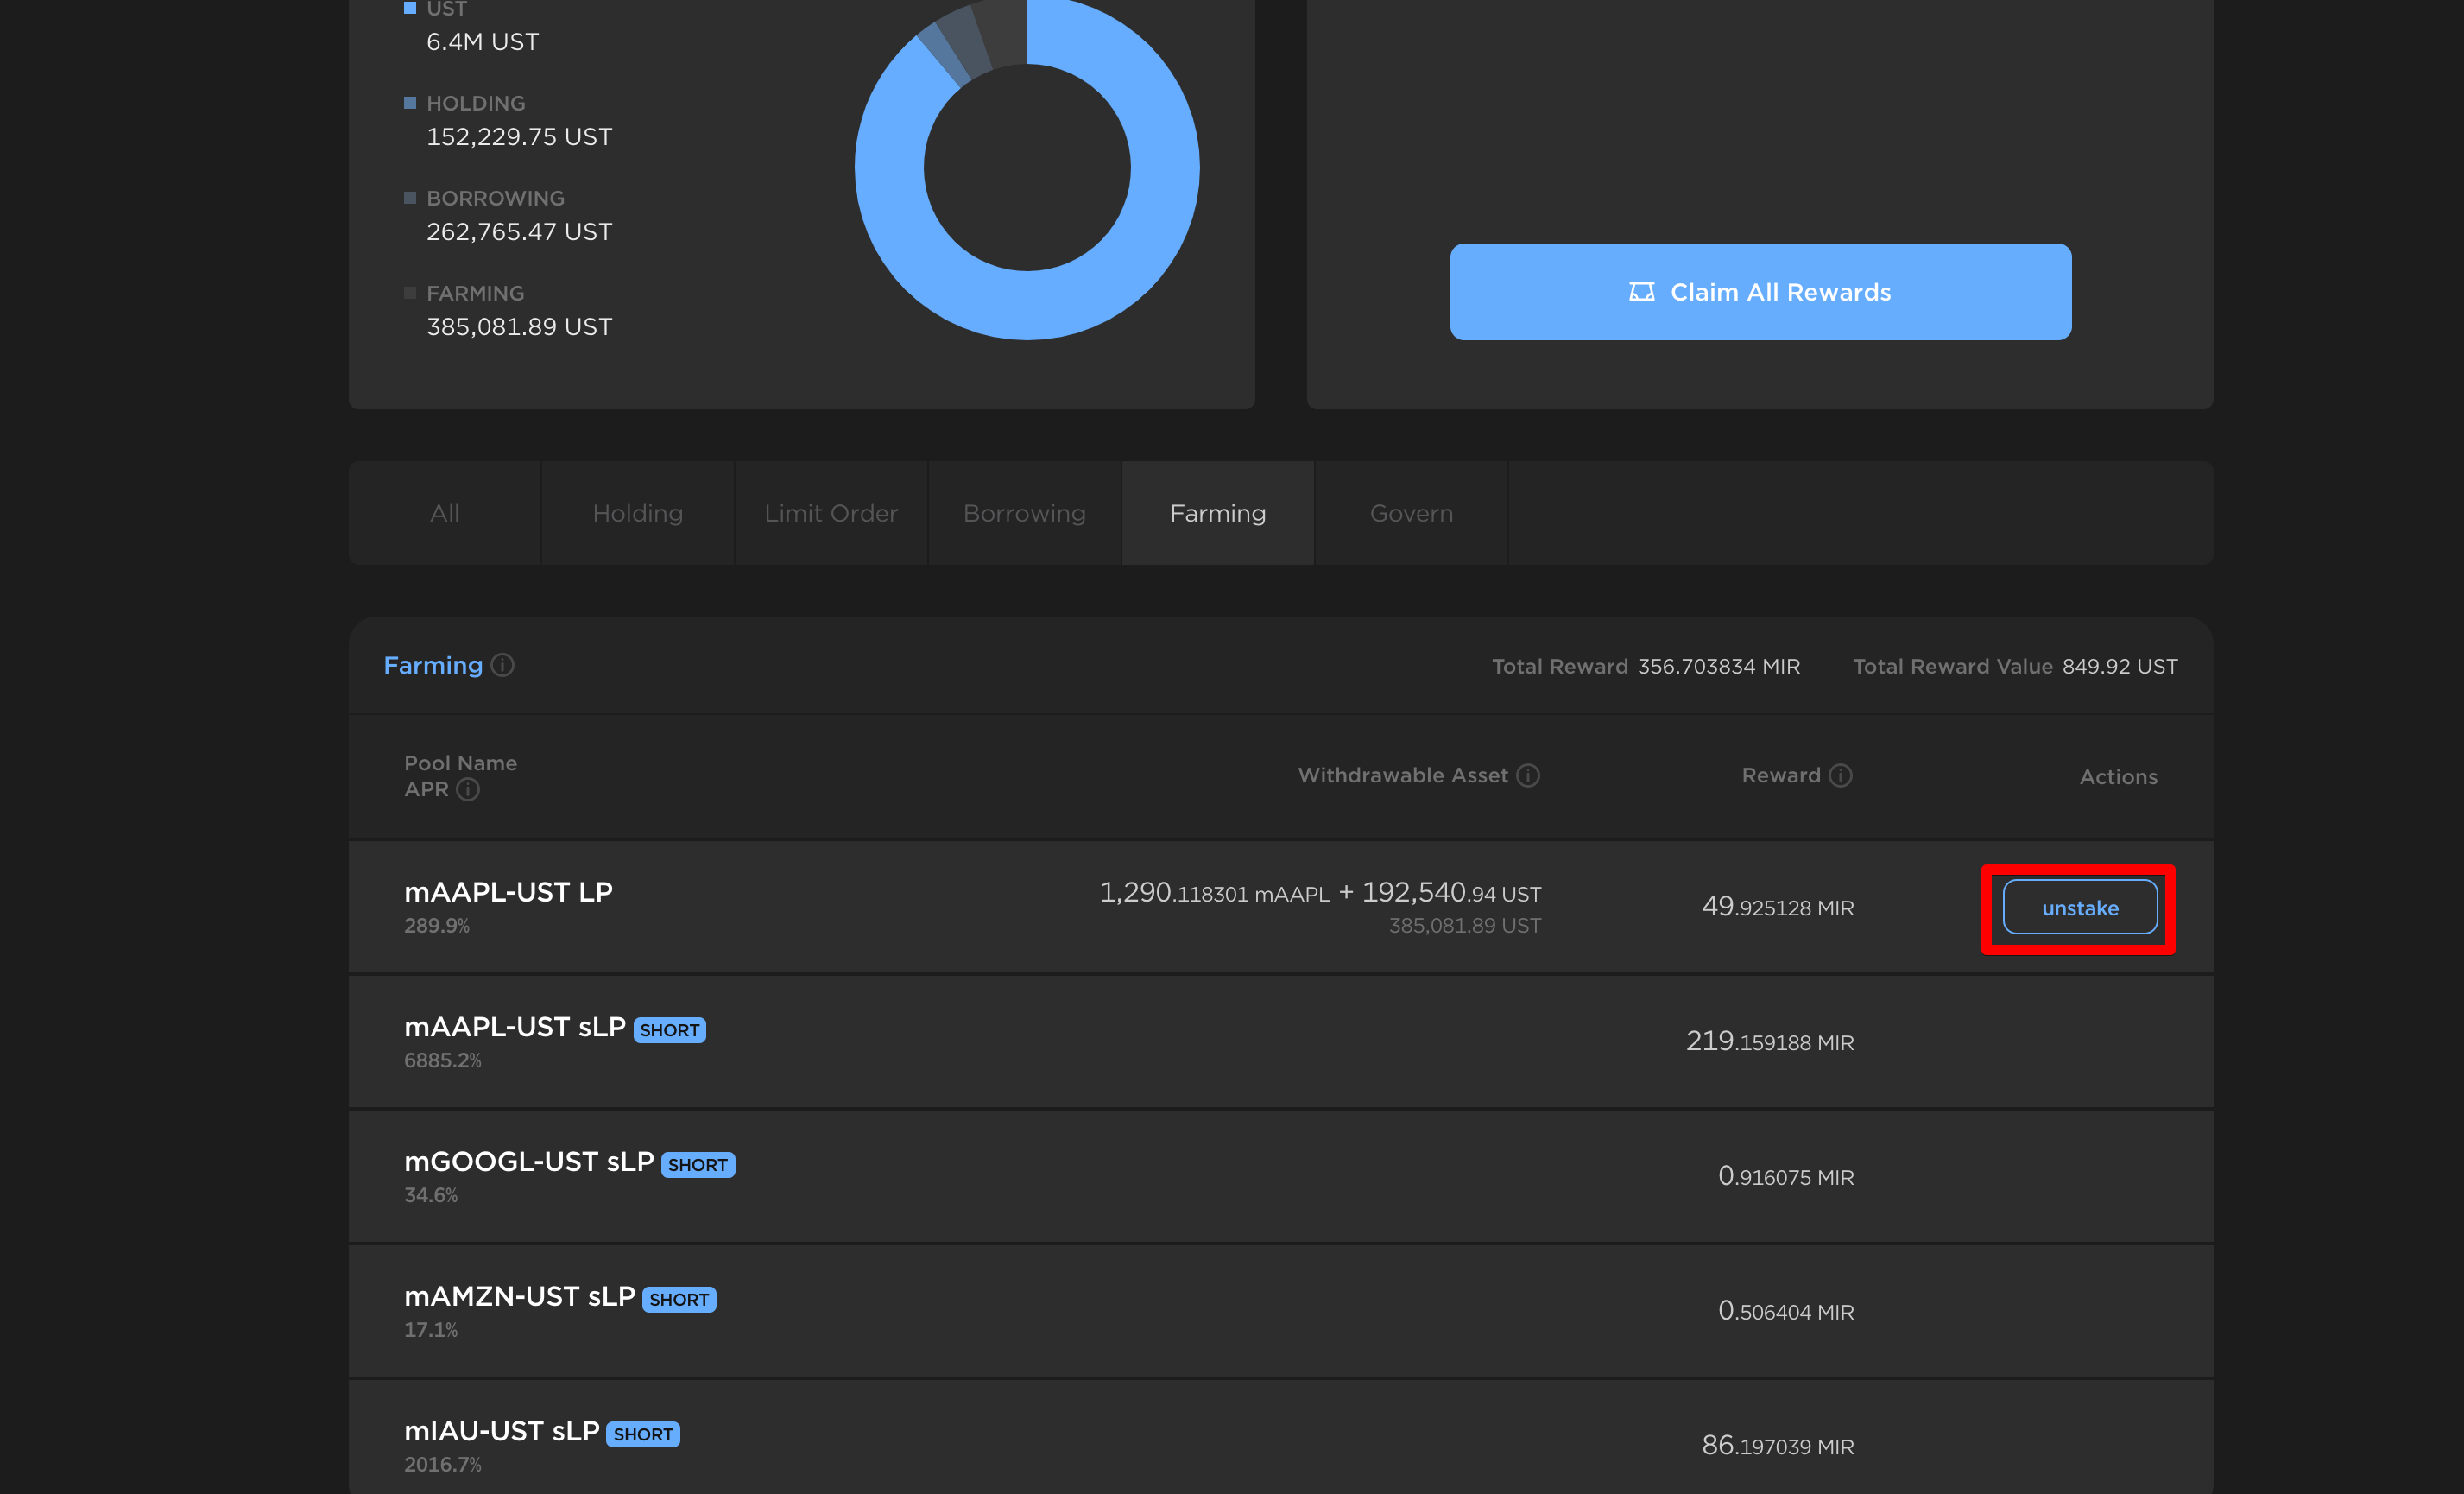Click the Withdrawable Asset info icon
Image resolution: width=2464 pixels, height=1494 pixels.
1528,775
